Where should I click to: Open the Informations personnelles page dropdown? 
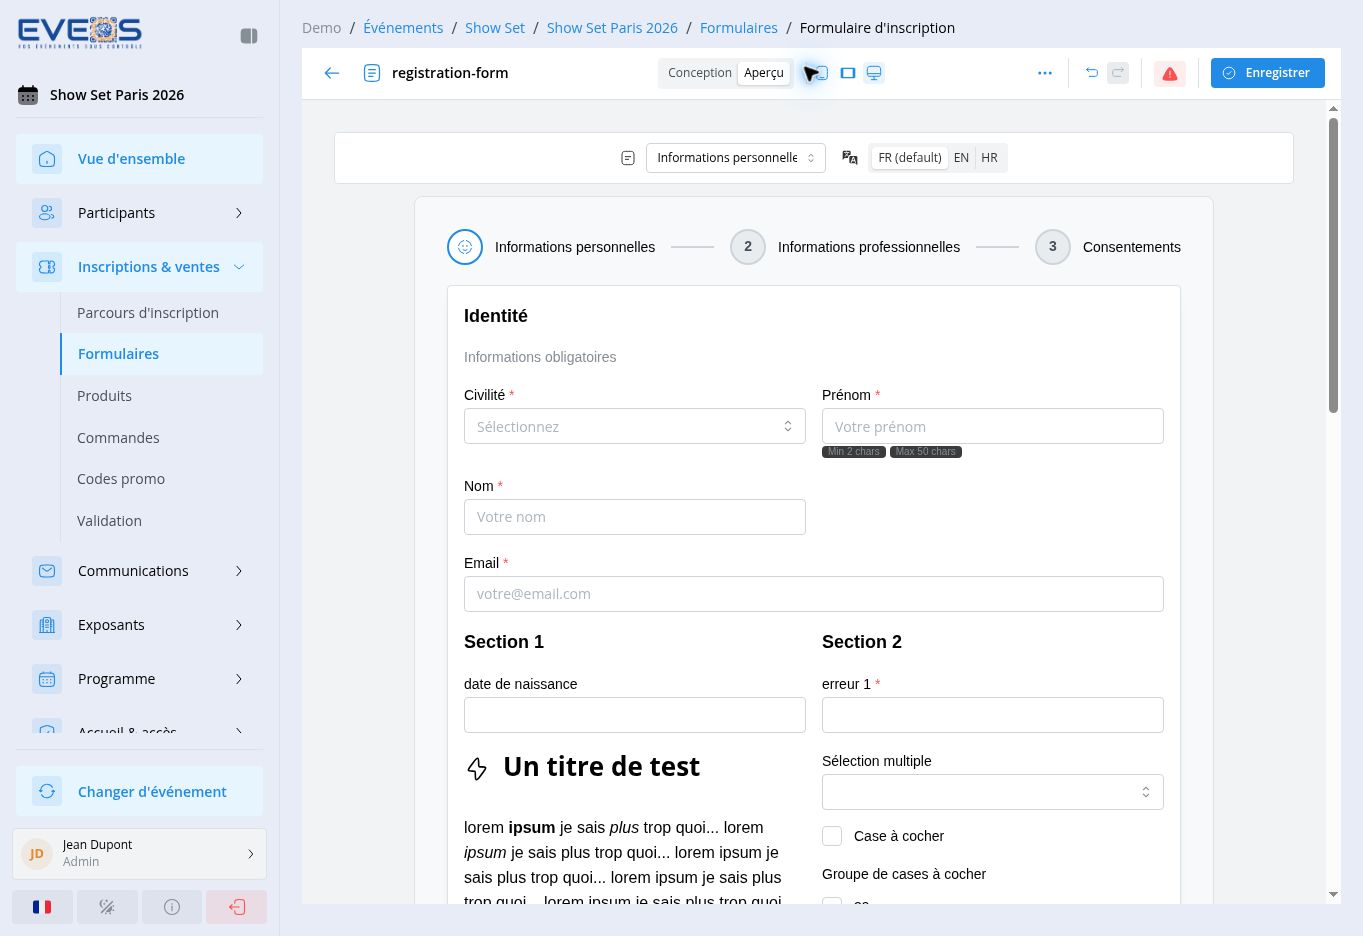[736, 158]
